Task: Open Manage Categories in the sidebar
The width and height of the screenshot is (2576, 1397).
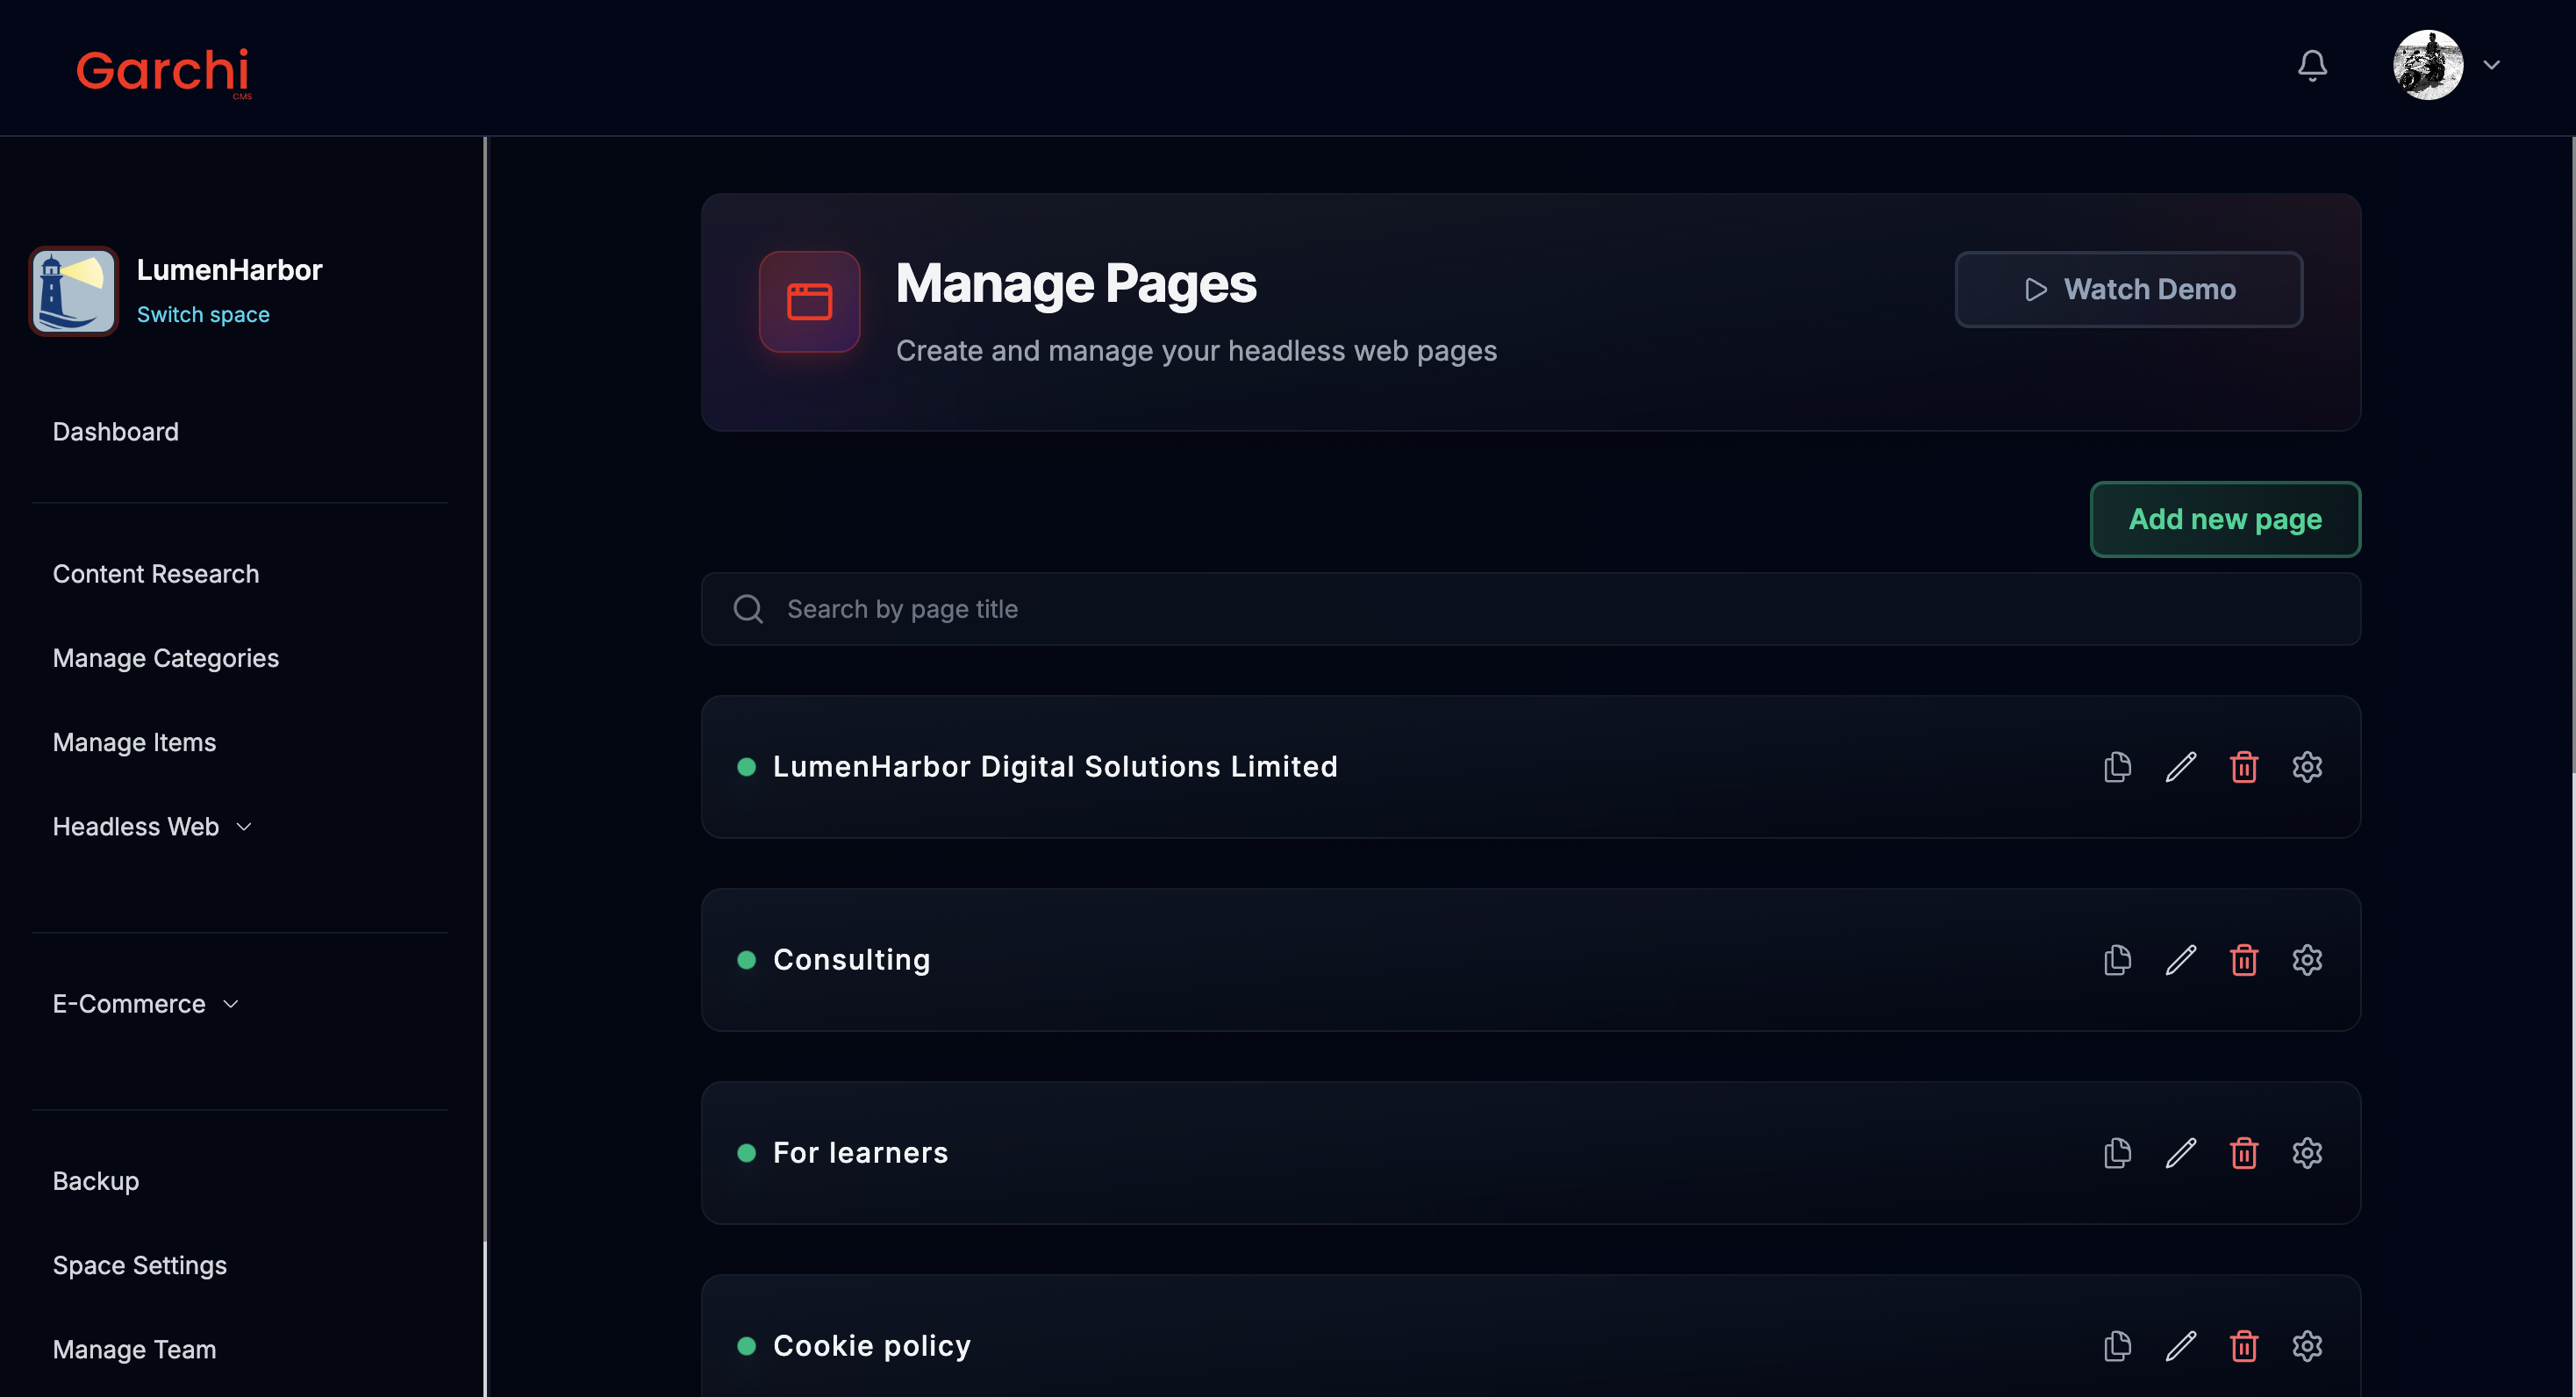Action: [165, 658]
